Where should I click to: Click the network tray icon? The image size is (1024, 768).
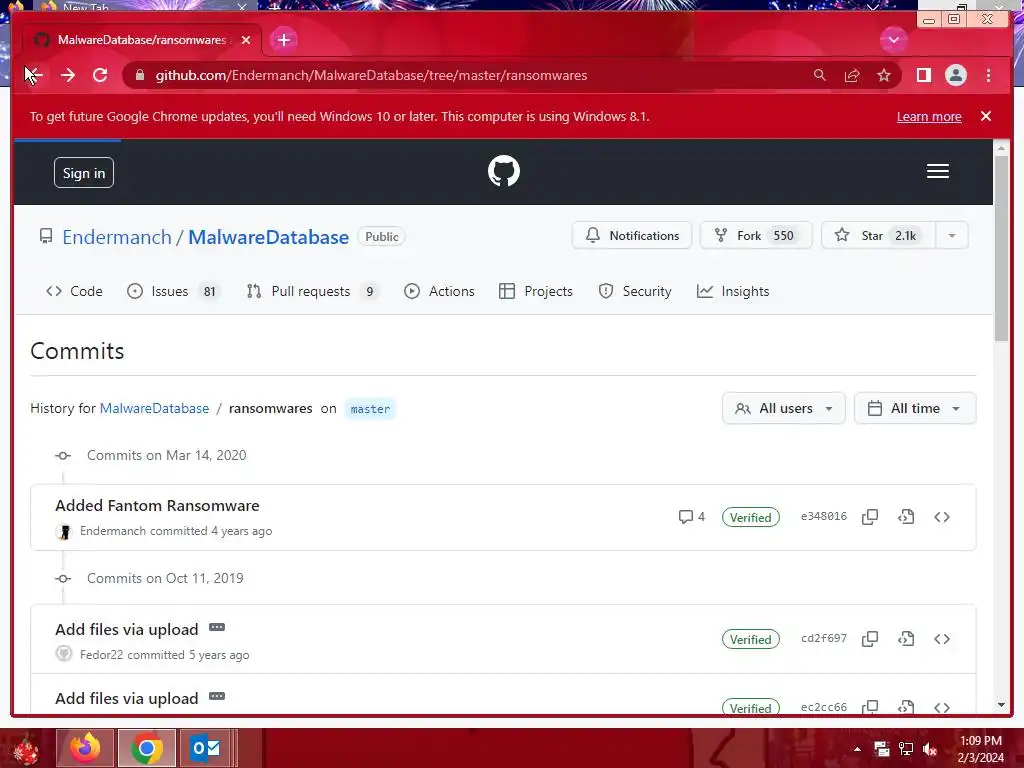tap(906, 749)
